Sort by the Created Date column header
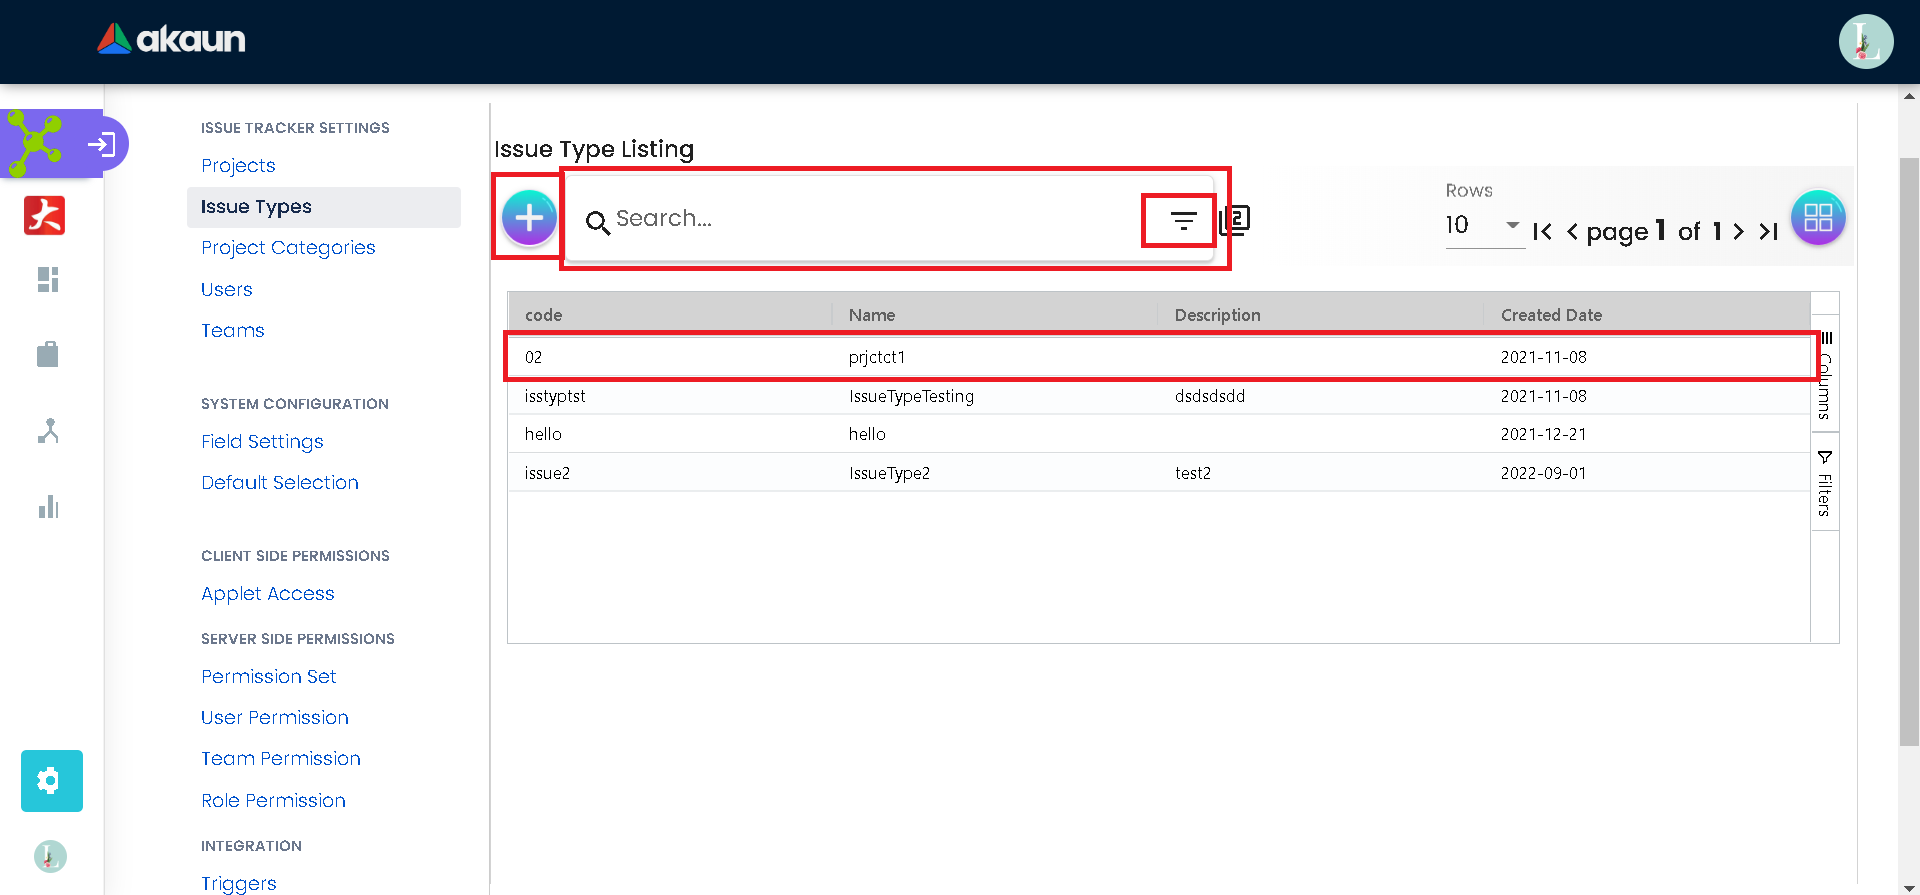Screen dimensions: 1920x895 [x=1550, y=315]
